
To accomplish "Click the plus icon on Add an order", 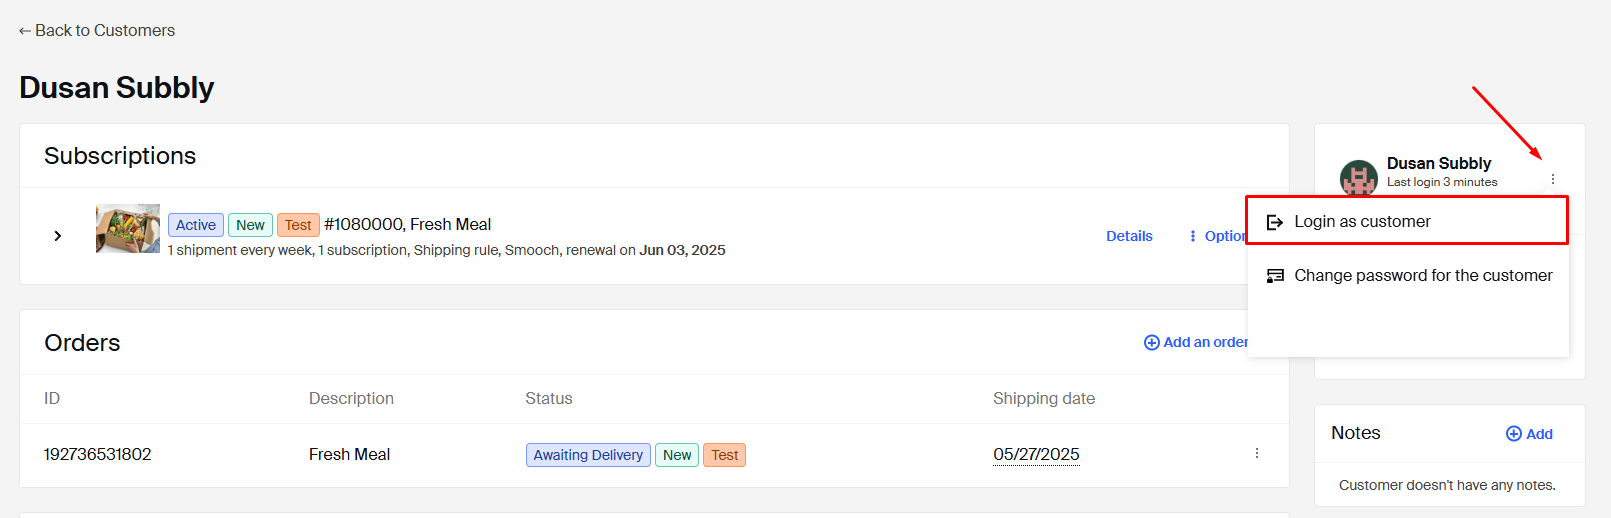I will click(x=1152, y=343).
